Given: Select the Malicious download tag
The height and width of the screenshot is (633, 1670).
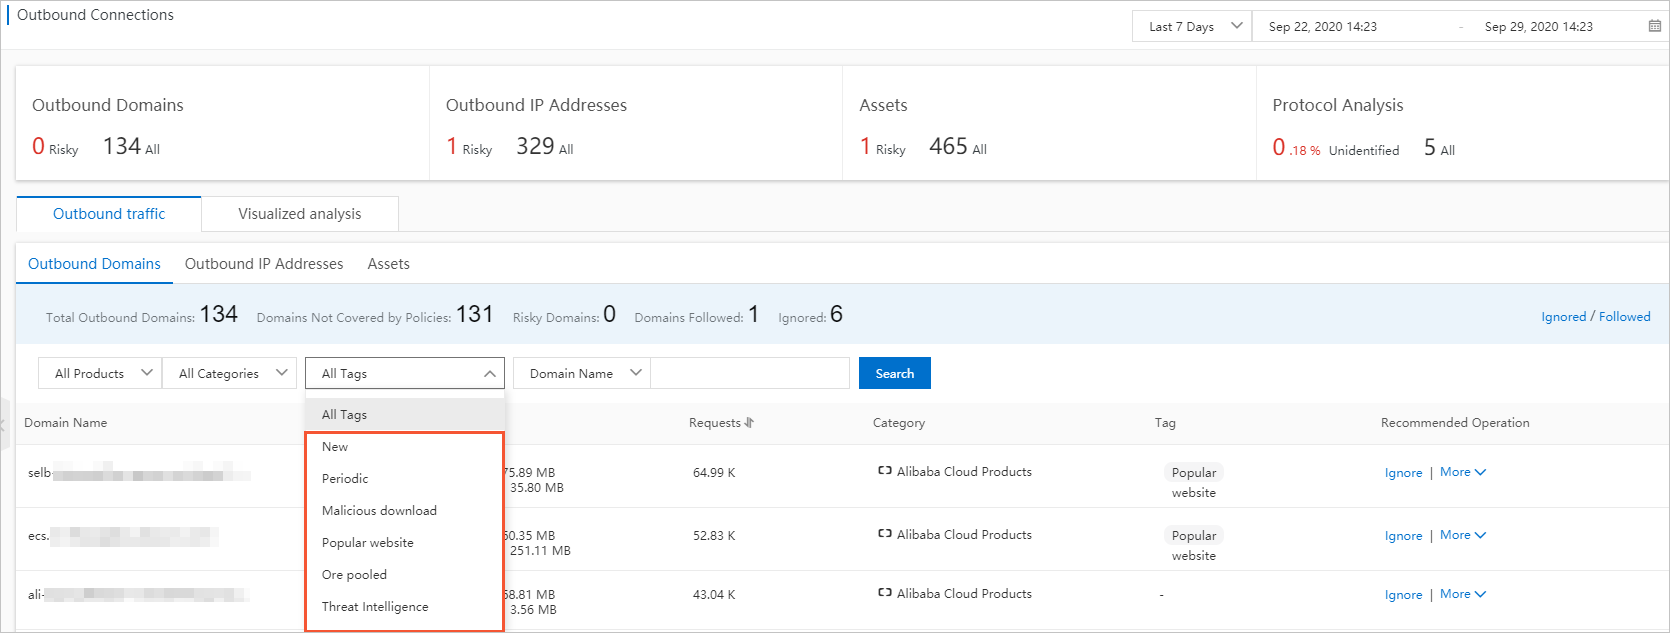Looking at the screenshot, I should (x=405, y=511).
